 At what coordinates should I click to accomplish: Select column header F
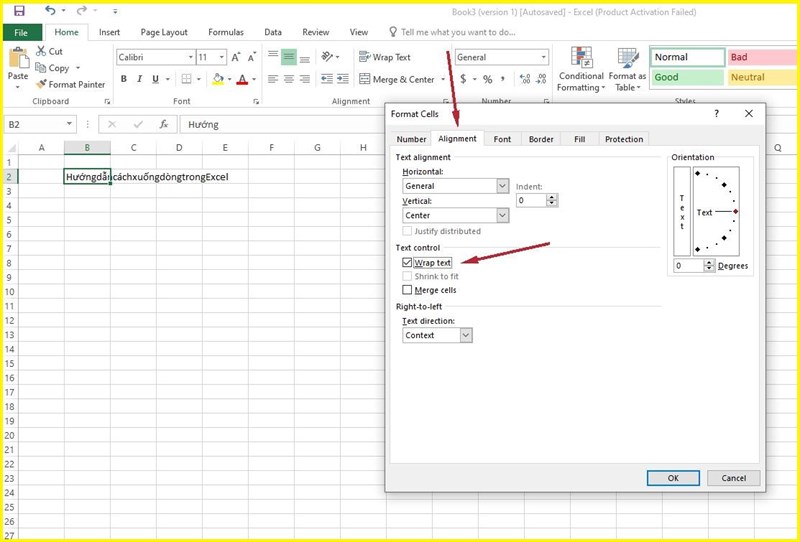[x=271, y=147]
